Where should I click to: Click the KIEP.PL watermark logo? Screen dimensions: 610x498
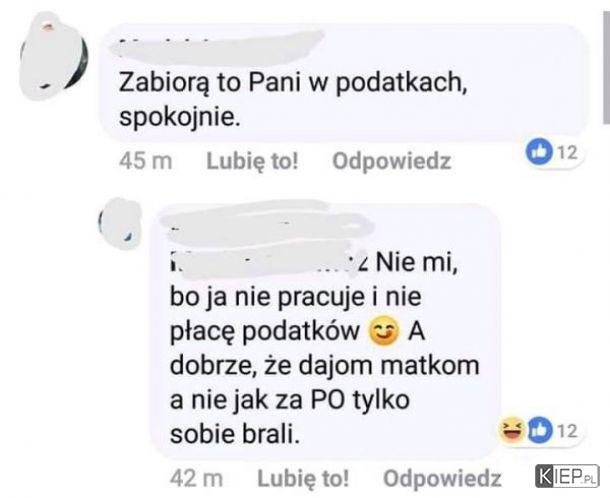pos(567,476)
